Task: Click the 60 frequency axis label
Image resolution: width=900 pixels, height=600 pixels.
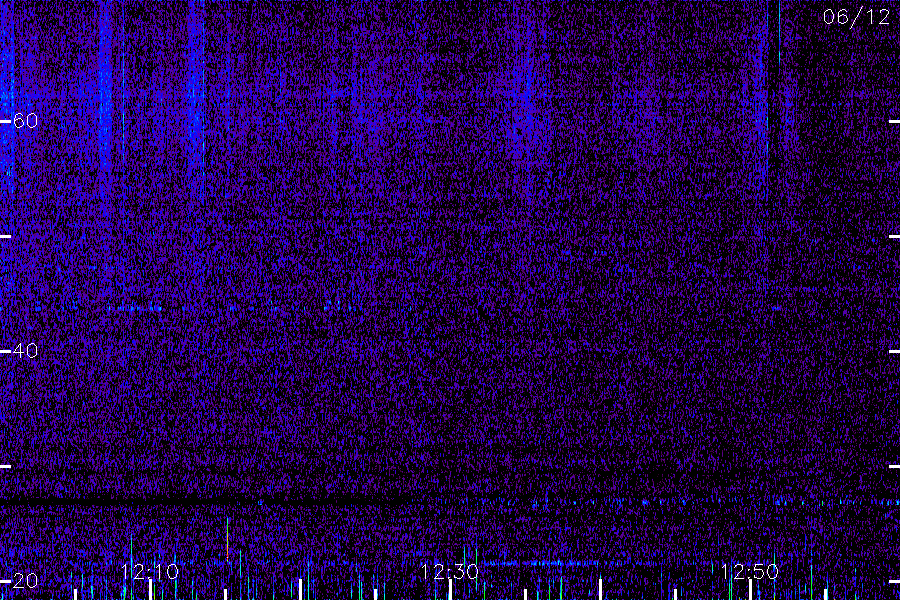Action: (25, 121)
